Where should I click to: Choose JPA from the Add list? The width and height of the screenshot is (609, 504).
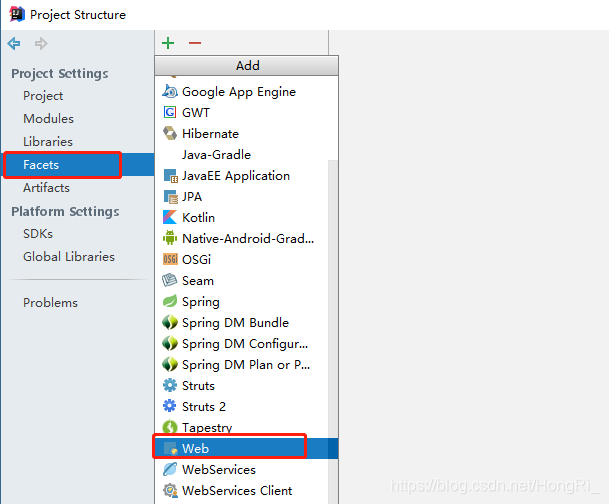pyautogui.click(x=242, y=197)
